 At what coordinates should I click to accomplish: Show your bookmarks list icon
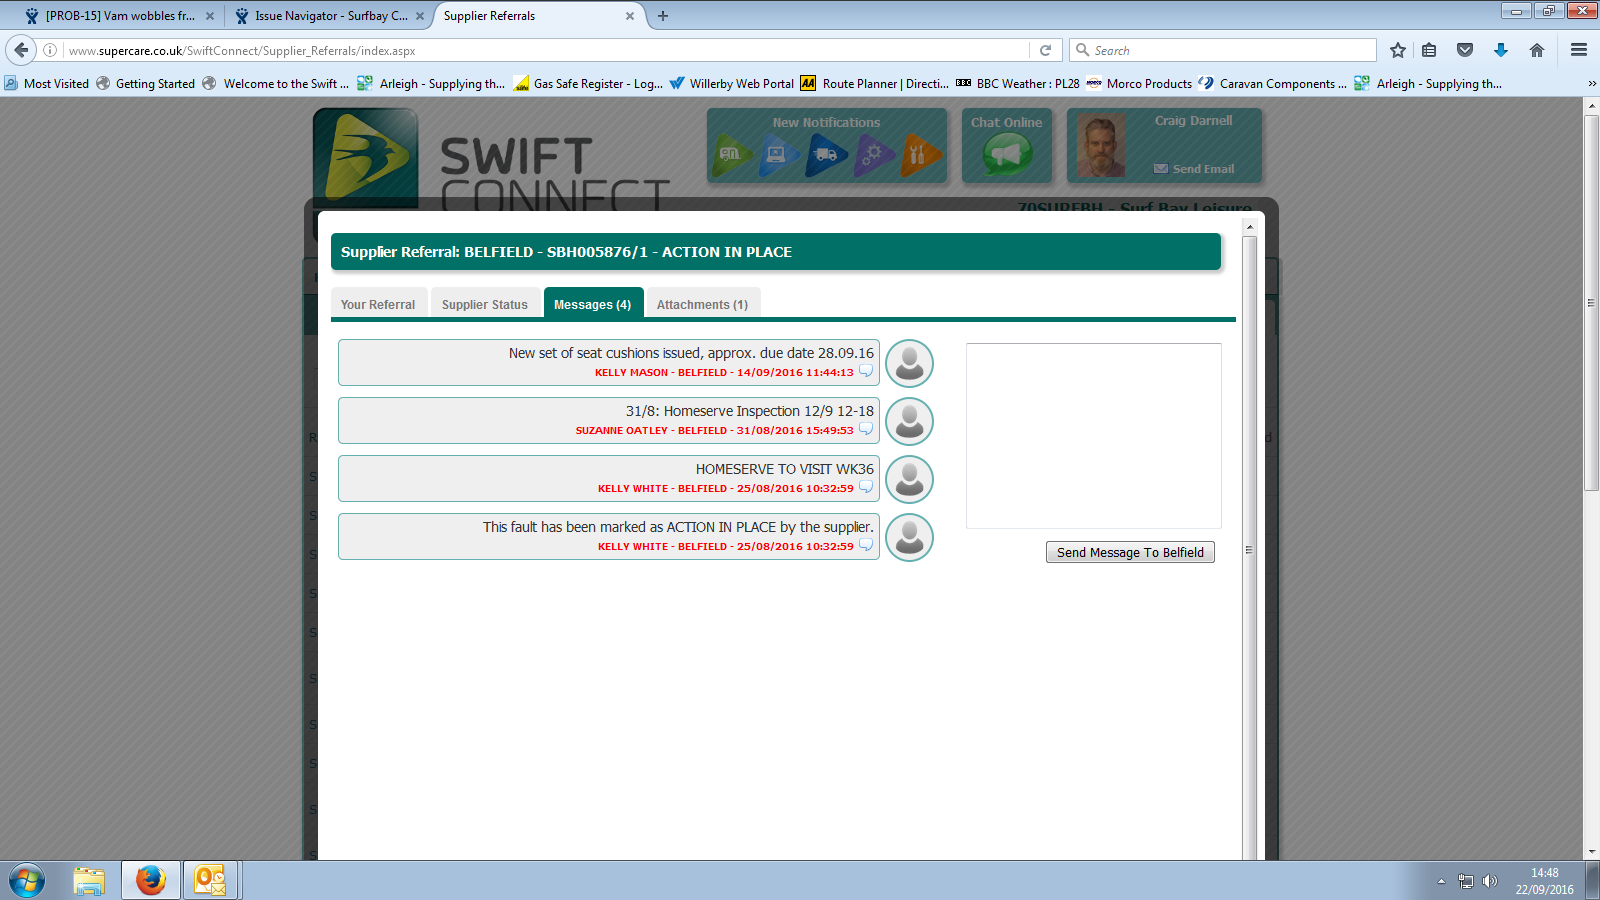pyautogui.click(x=1430, y=50)
